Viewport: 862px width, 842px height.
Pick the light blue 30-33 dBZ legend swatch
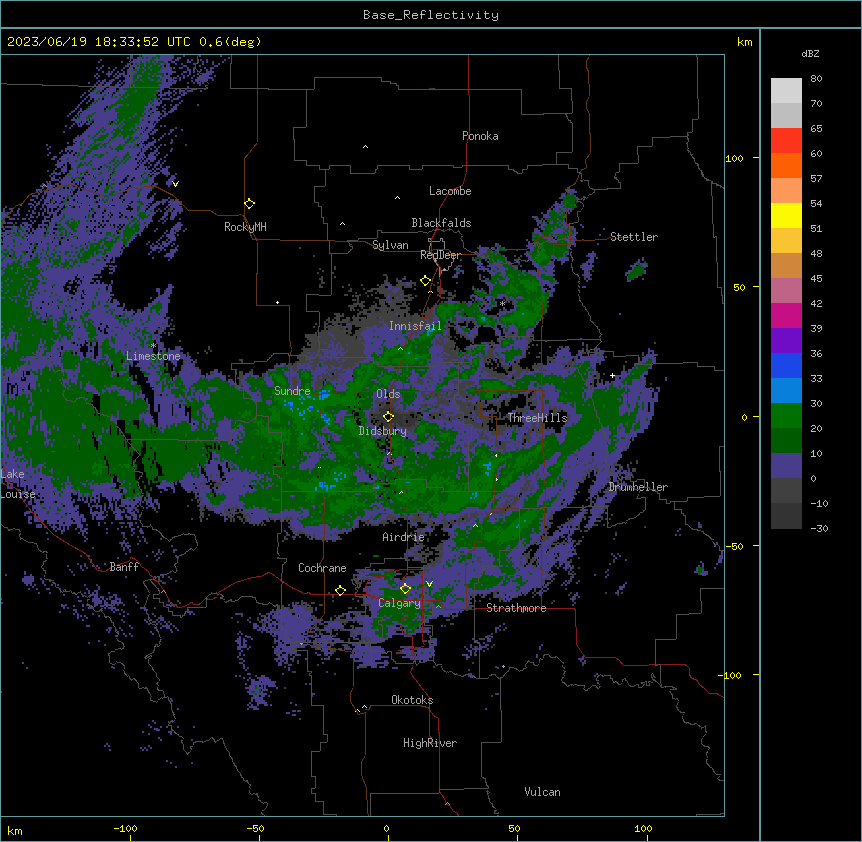click(786, 391)
